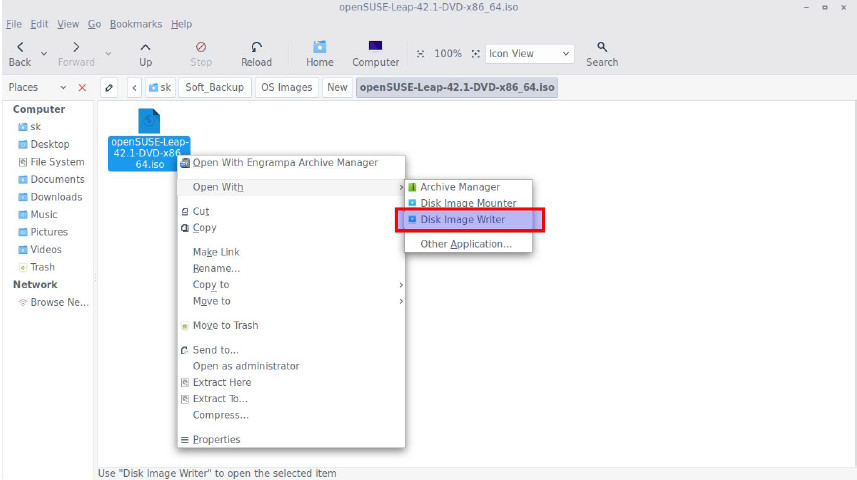Reset zoom via 100% label
857x480 pixels.
tap(448, 54)
